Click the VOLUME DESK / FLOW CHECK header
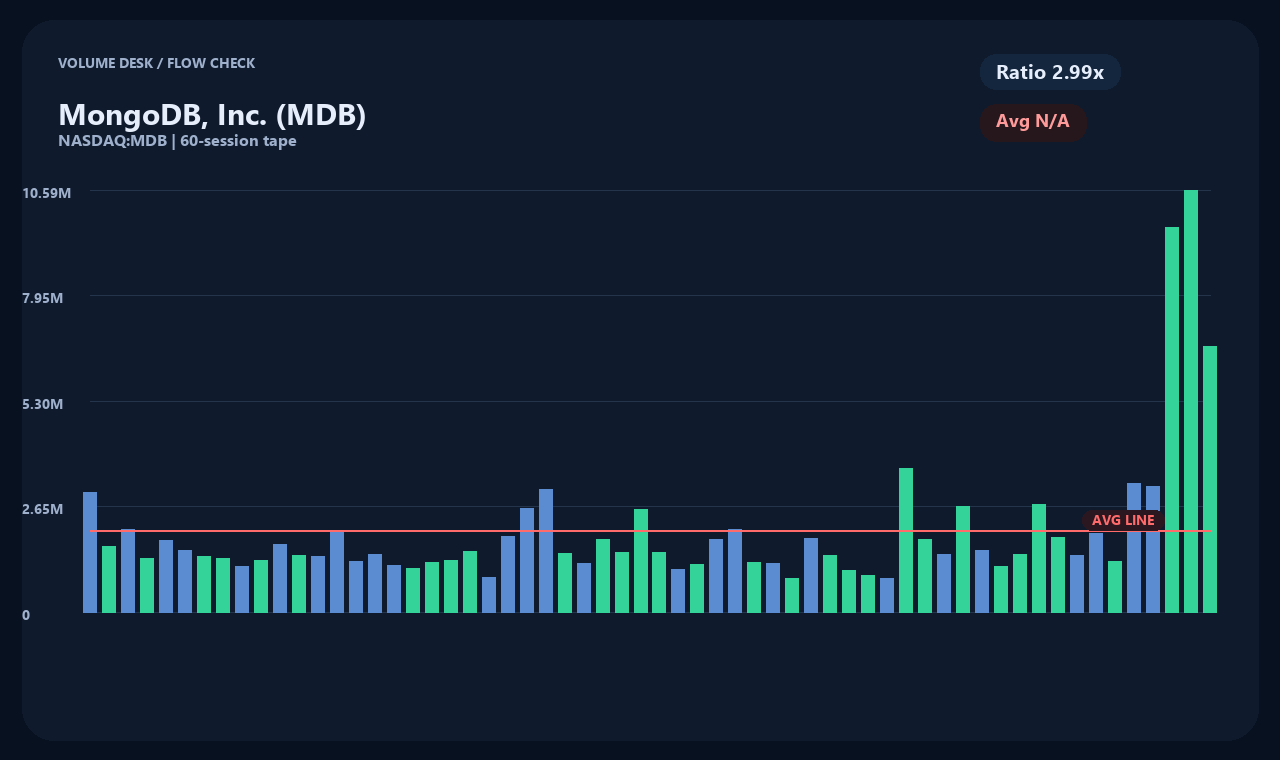Viewport: 1280px width, 760px height. 156,63
